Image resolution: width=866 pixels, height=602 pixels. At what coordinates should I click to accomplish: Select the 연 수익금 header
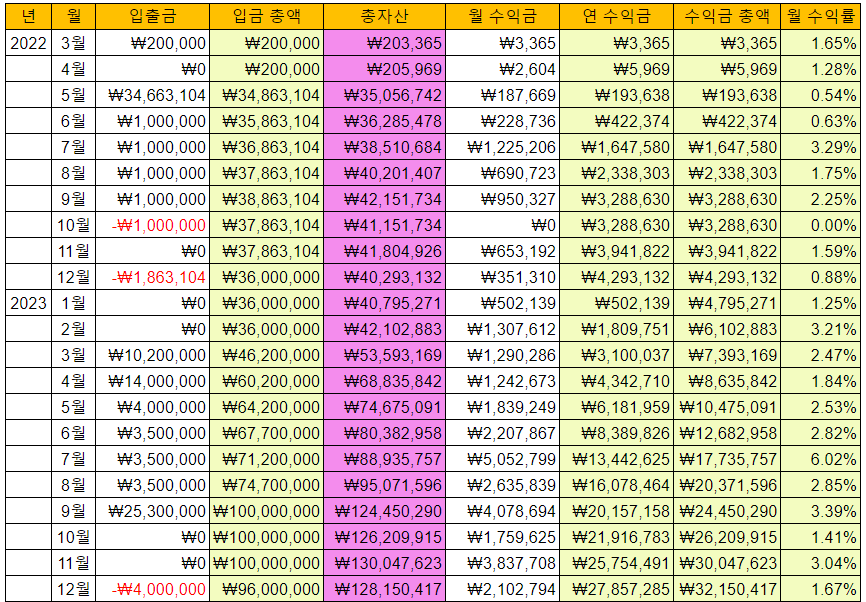(x=616, y=16)
